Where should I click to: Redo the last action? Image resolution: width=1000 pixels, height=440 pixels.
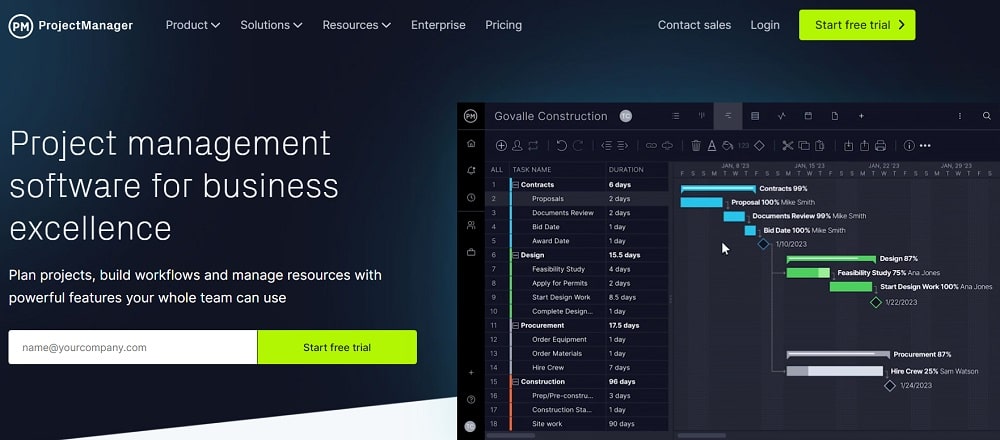tap(578, 145)
